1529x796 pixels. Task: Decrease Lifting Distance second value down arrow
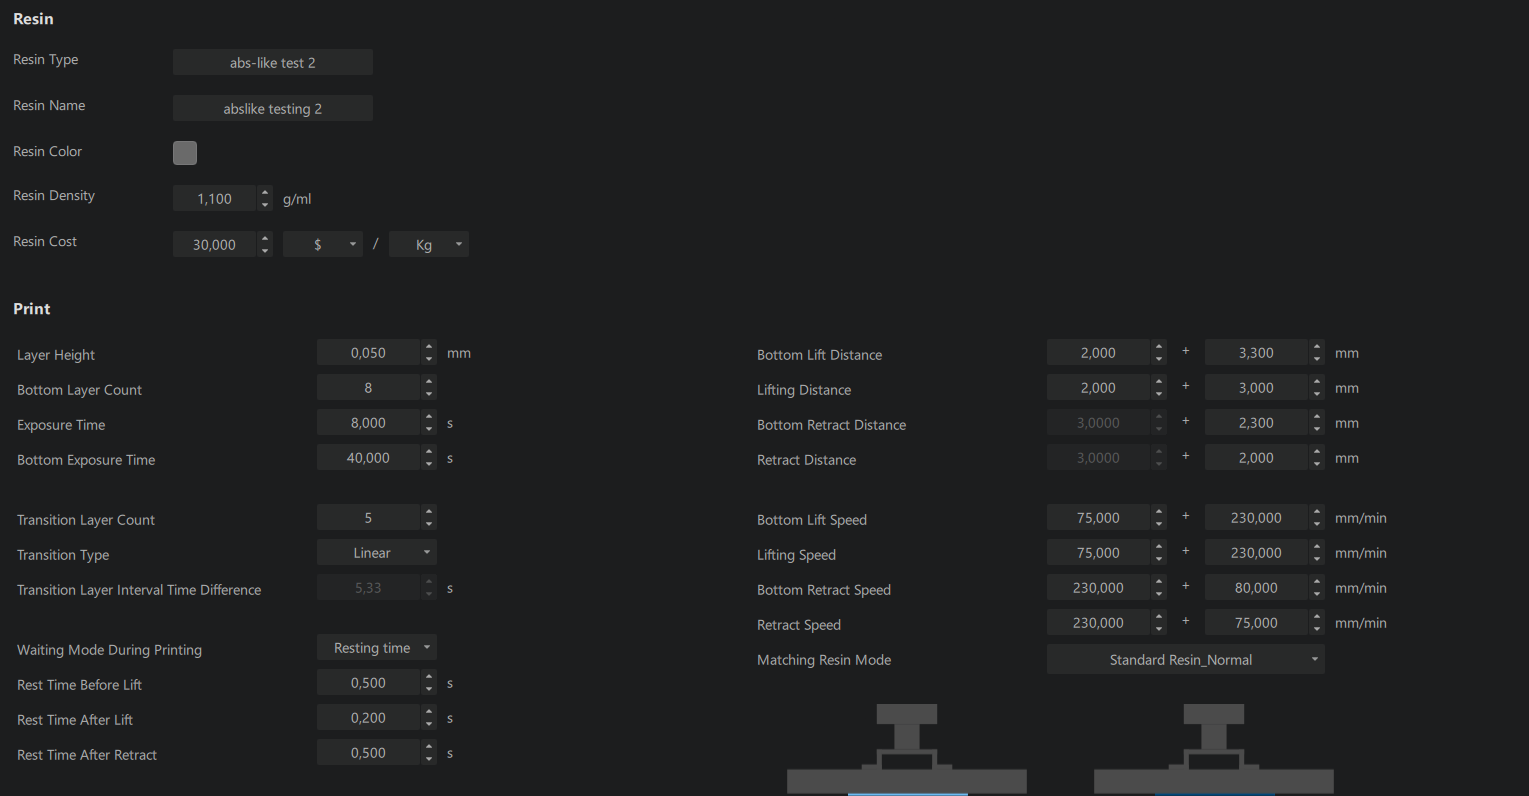pos(1317,394)
